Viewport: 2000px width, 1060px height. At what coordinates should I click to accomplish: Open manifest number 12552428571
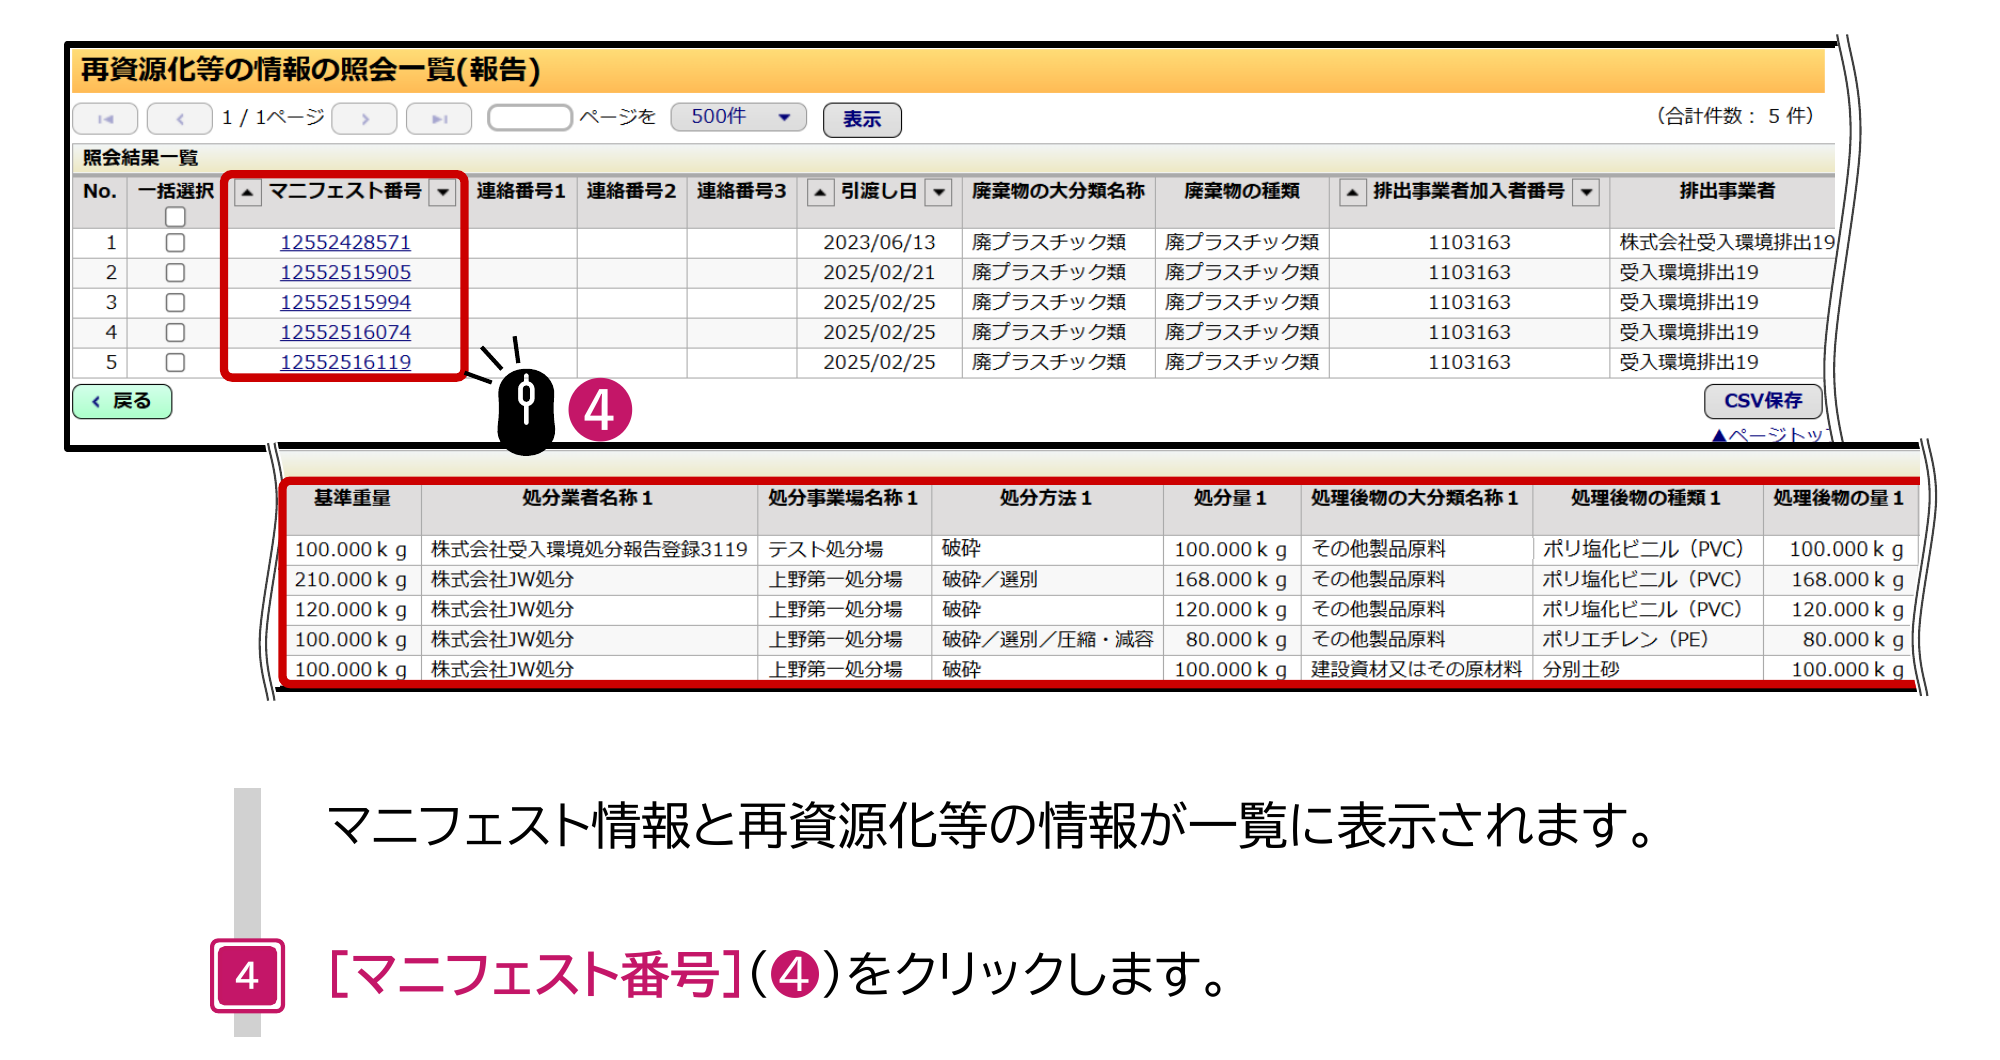[x=345, y=242]
